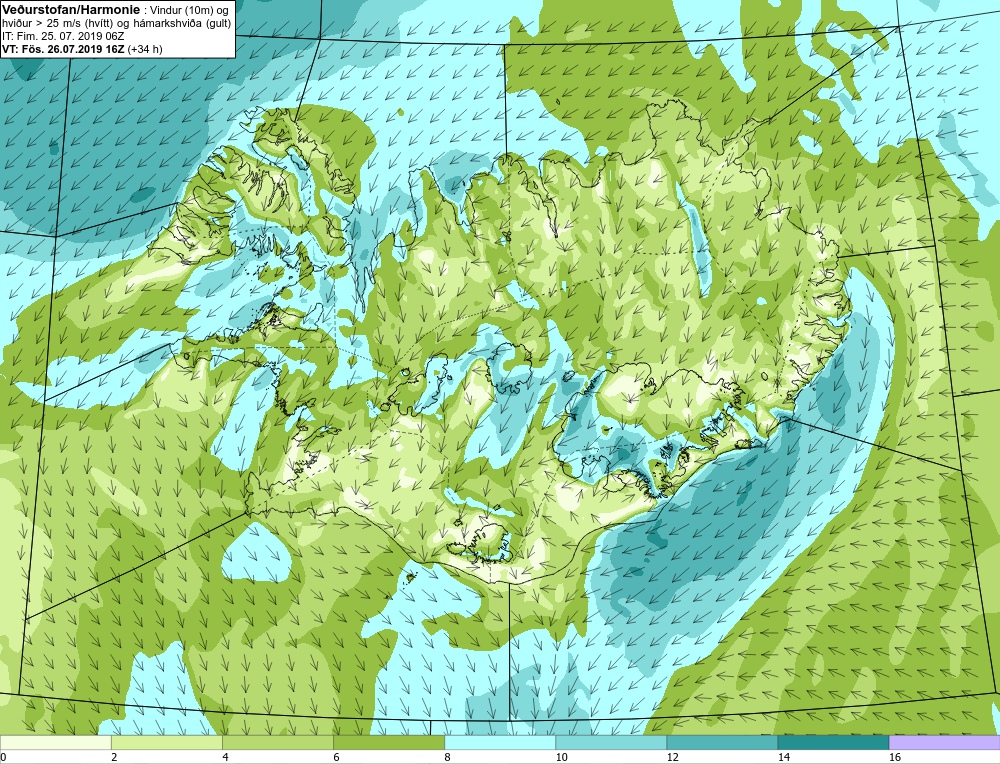Click the legend label '4'
Viewport: 1000px width, 764px height.
[226, 757]
